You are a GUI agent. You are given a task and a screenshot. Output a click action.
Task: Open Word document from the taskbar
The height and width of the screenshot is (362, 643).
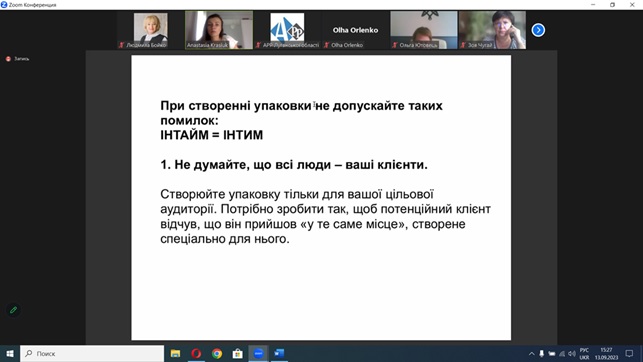click(x=279, y=353)
